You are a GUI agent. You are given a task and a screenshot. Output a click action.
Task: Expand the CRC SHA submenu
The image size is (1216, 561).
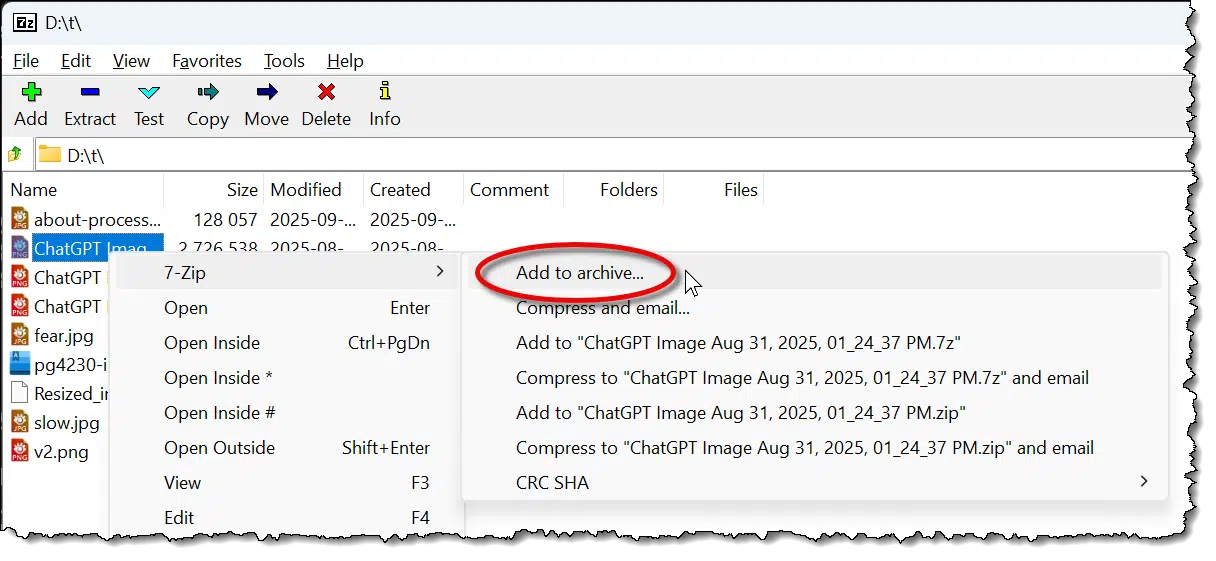click(x=815, y=483)
